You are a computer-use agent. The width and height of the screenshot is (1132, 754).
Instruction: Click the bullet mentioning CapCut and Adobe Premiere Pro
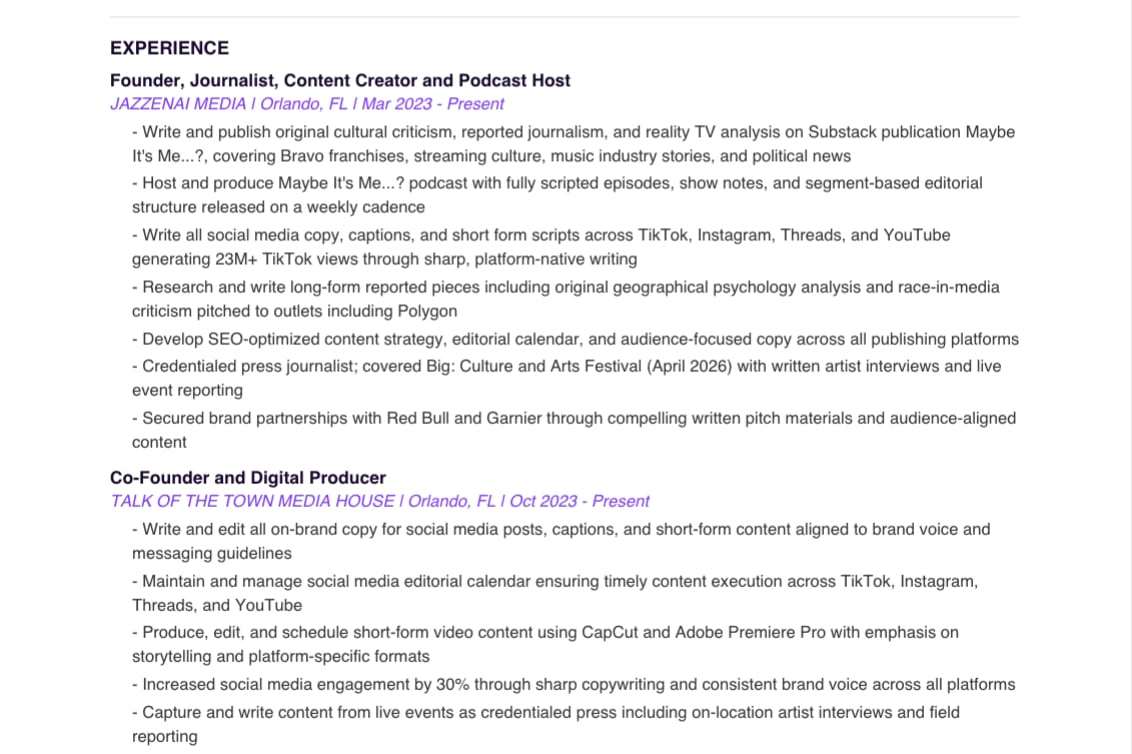tap(545, 644)
